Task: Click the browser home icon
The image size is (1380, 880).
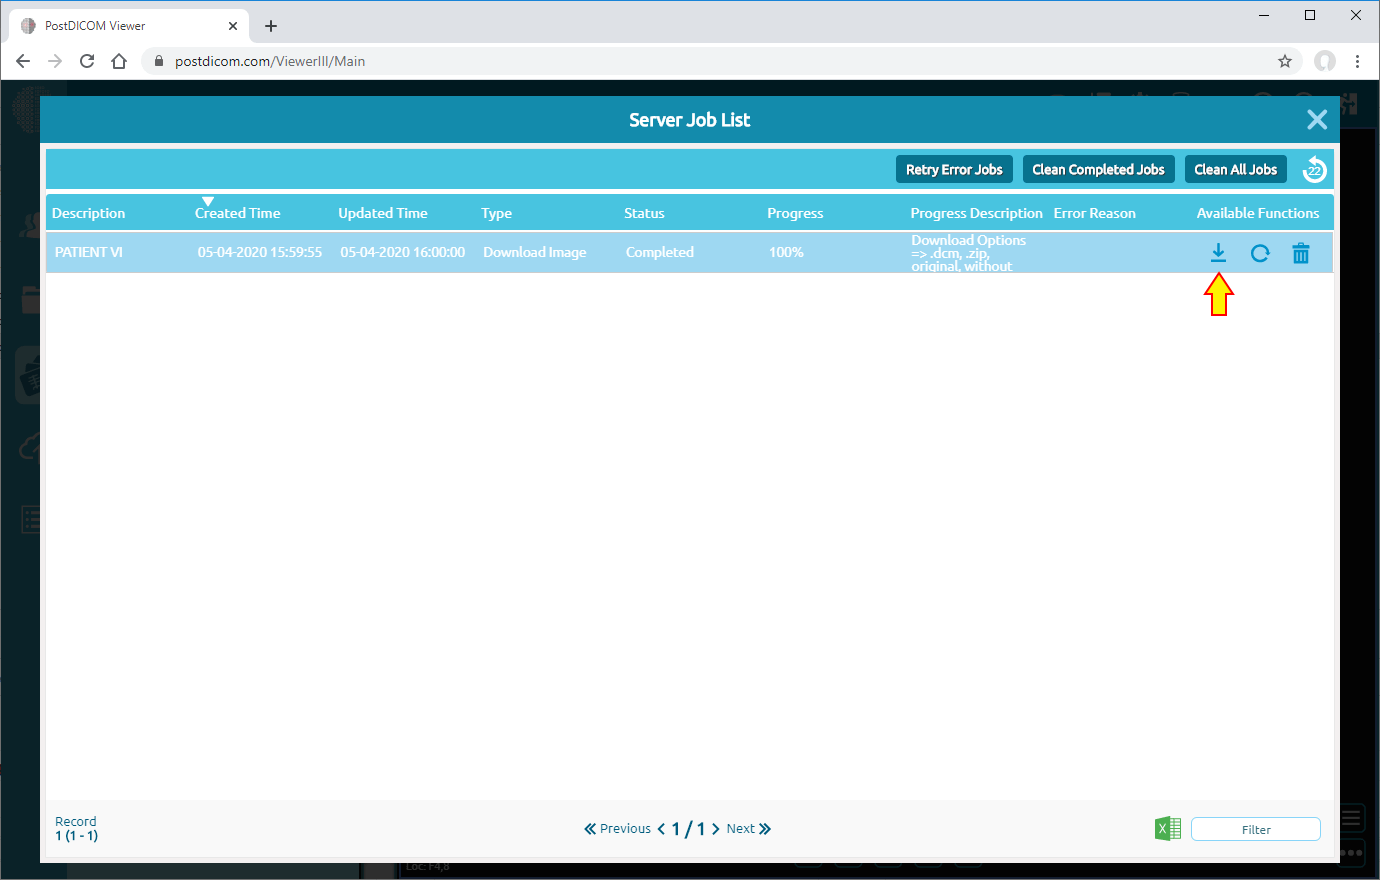Action: (119, 61)
